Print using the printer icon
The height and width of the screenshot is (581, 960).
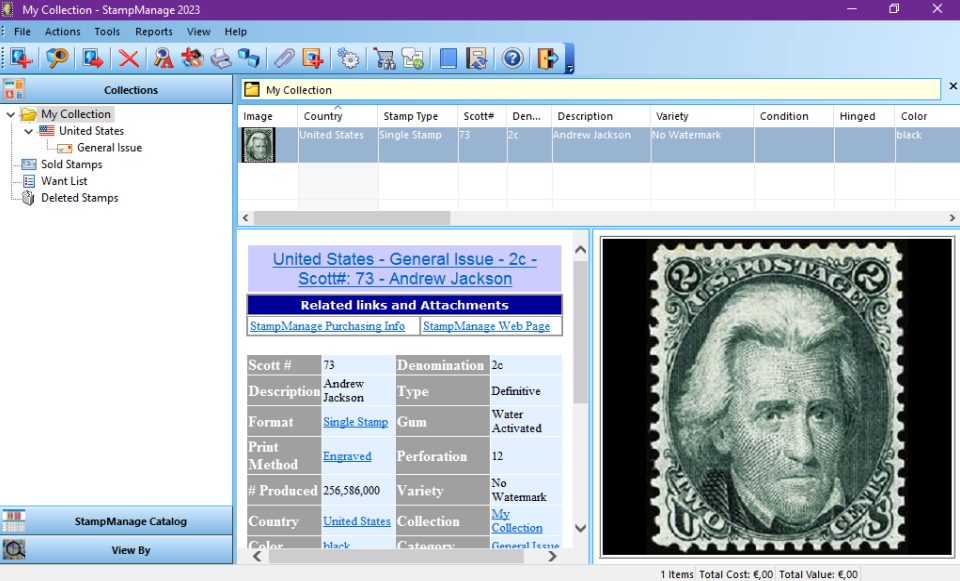[221, 58]
